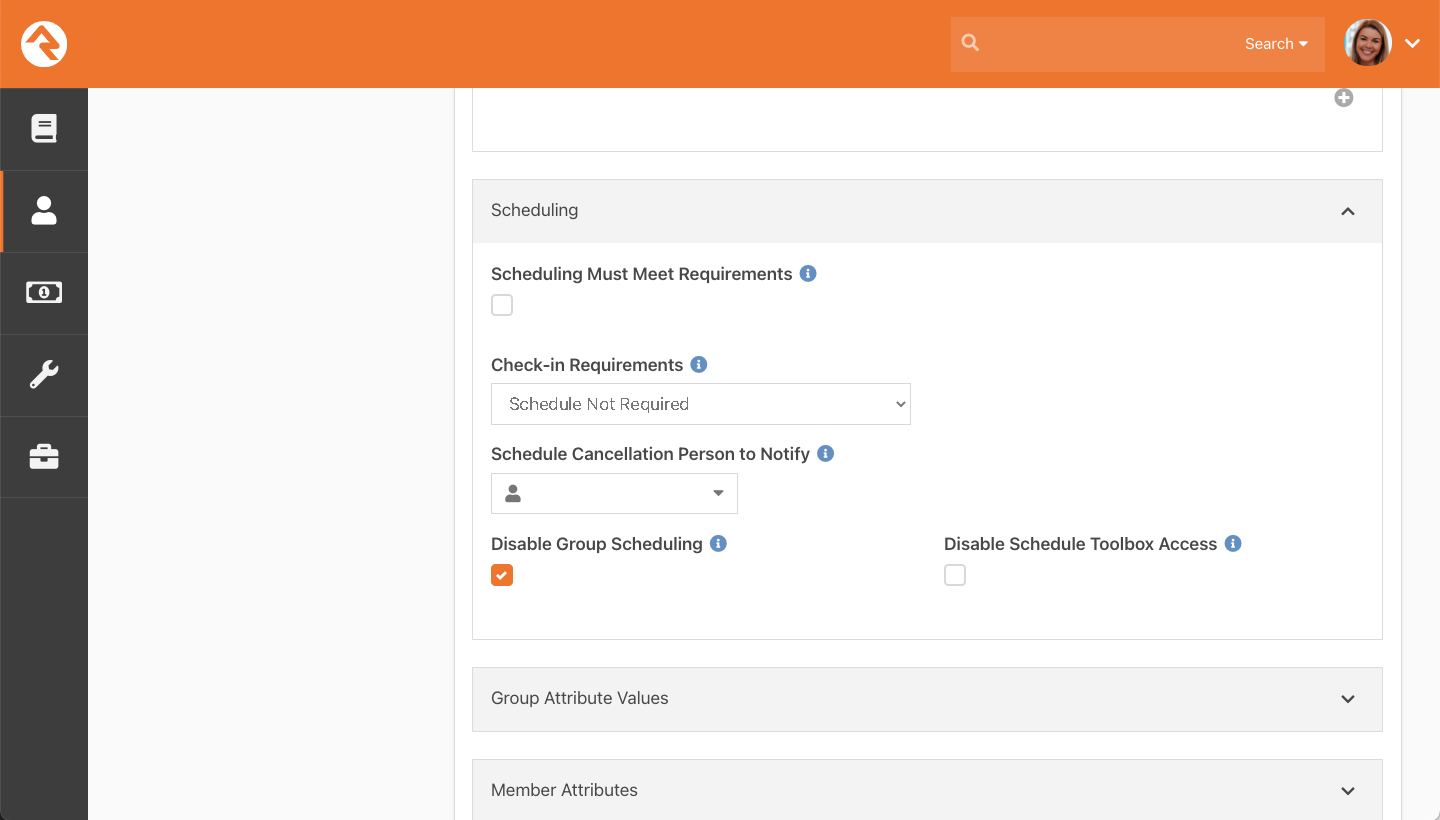The width and height of the screenshot is (1440, 820).
Task: Click inside the search input field
Action: point(1100,43)
